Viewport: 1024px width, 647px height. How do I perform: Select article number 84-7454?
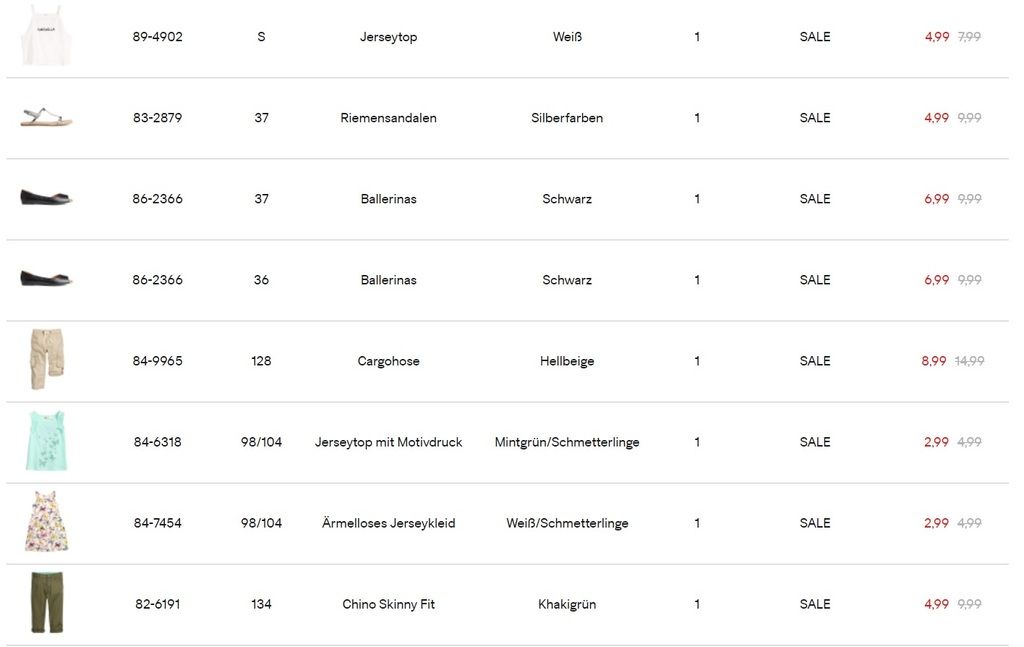[x=158, y=523]
